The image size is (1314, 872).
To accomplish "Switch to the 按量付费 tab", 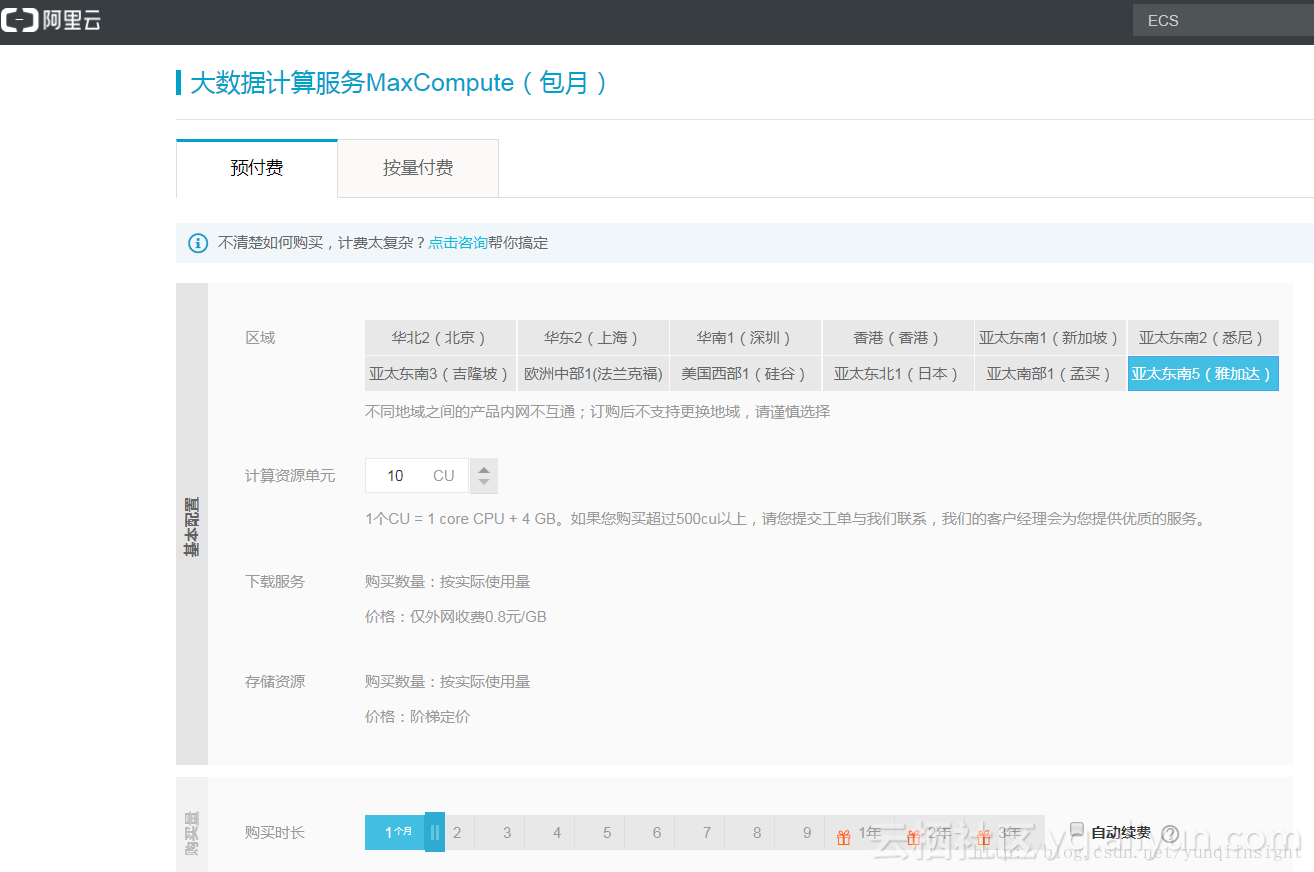I will (x=418, y=168).
